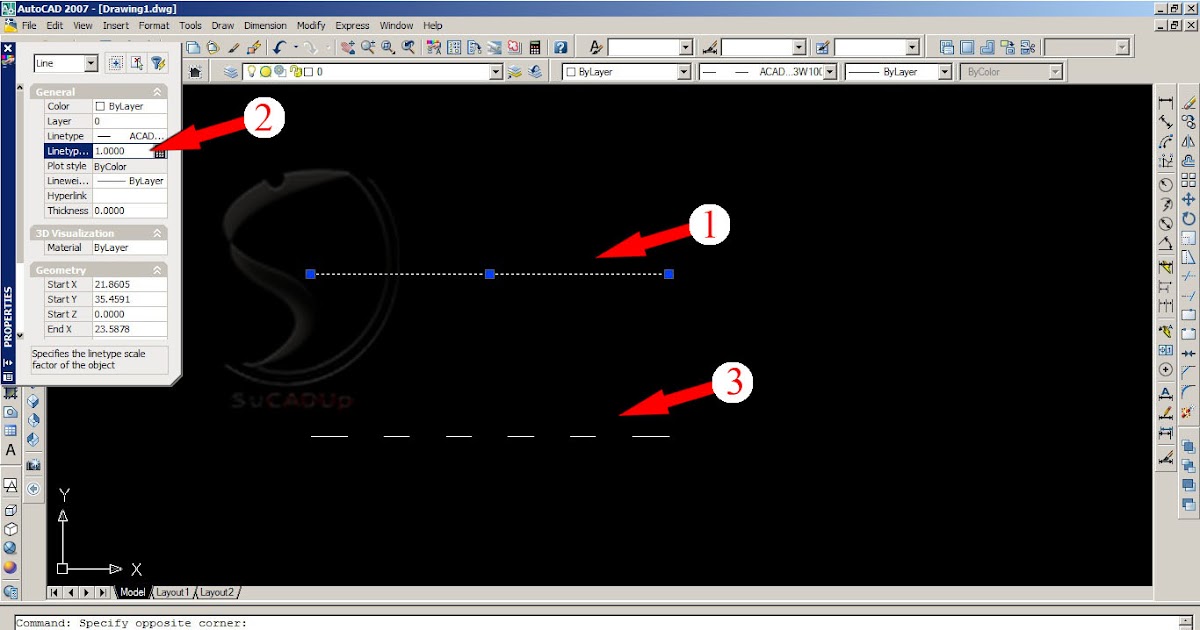Toggle the layer 0 lightbulb on/off
This screenshot has height=630, width=1200.
click(252, 71)
